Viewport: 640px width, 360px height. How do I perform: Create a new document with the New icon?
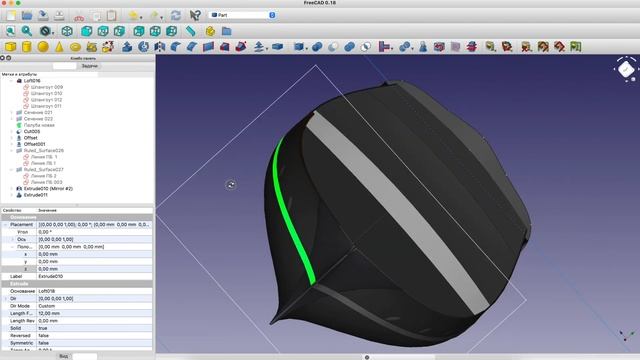pos(11,16)
